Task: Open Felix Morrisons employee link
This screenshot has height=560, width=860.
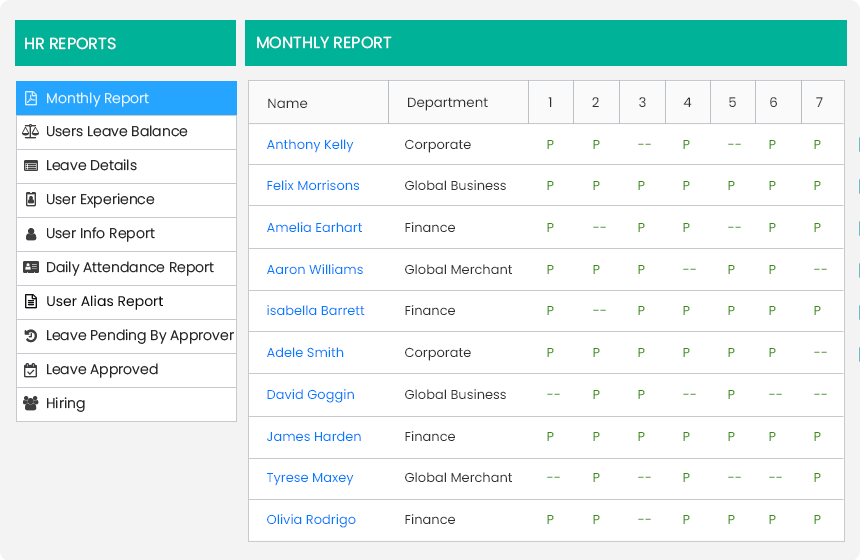Action: tap(313, 185)
